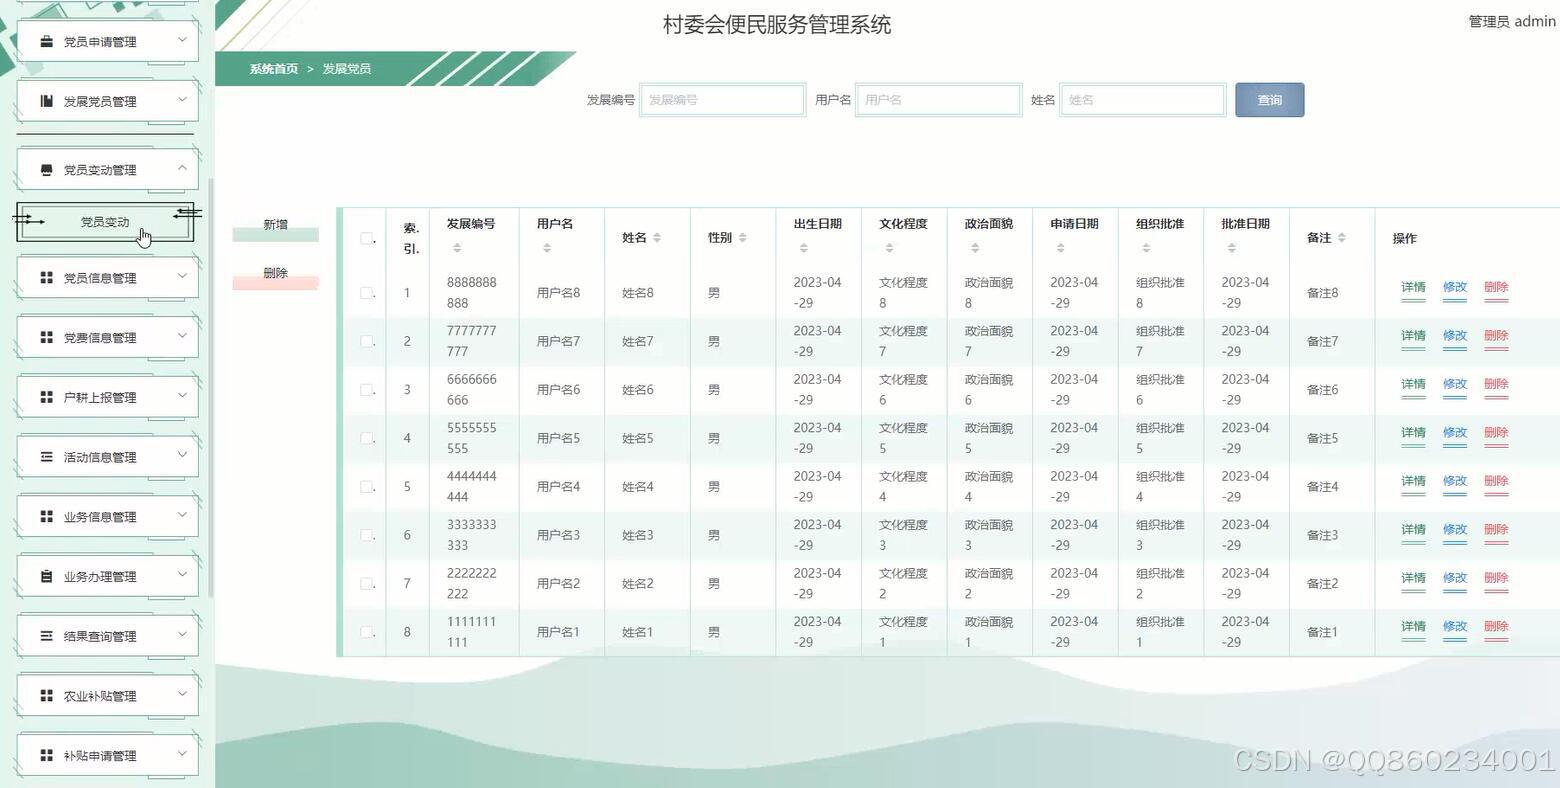Screen dimensions: 1560x788
Task: Click the 查询 search button
Action: point(1269,100)
